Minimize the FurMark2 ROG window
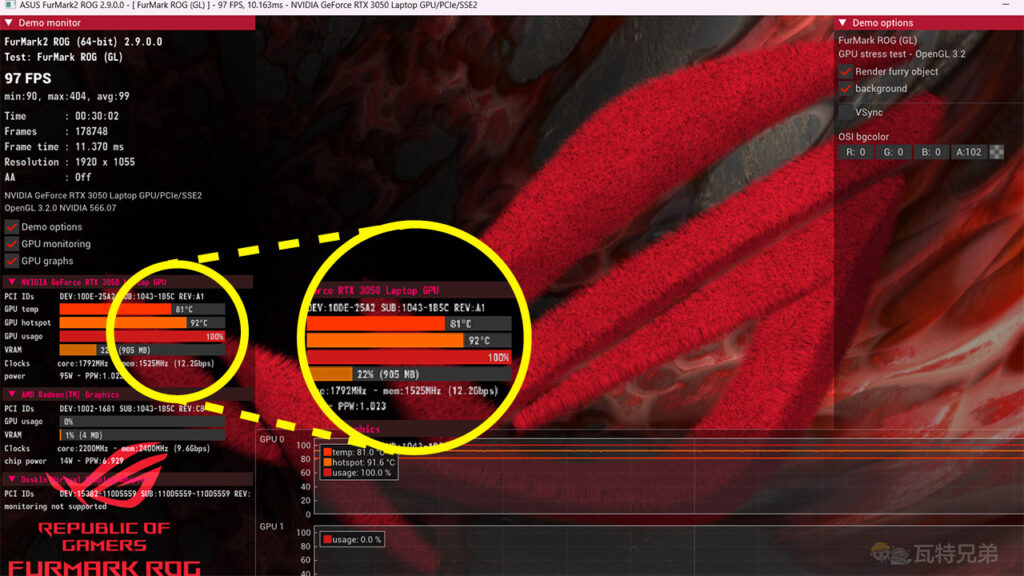The height and width of the screenshot is (576, 1024). click(1005, 5)
